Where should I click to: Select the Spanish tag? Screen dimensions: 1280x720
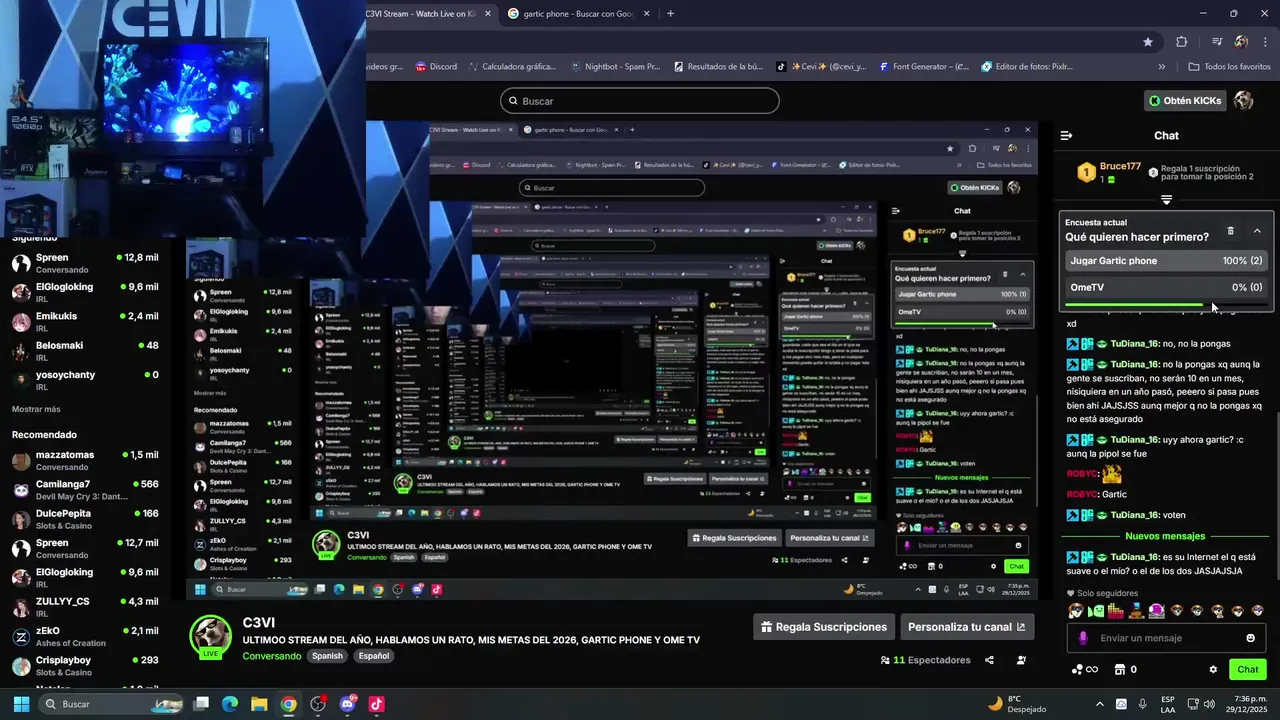tap(326, 656)
